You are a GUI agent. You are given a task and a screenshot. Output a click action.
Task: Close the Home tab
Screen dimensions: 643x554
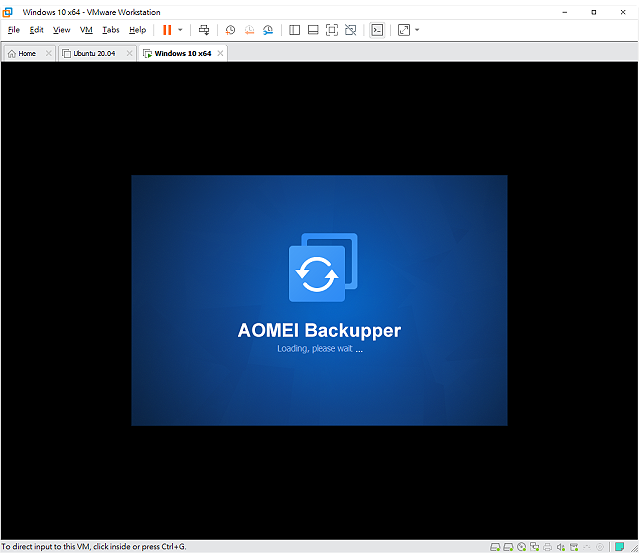[x=48, y=53]
